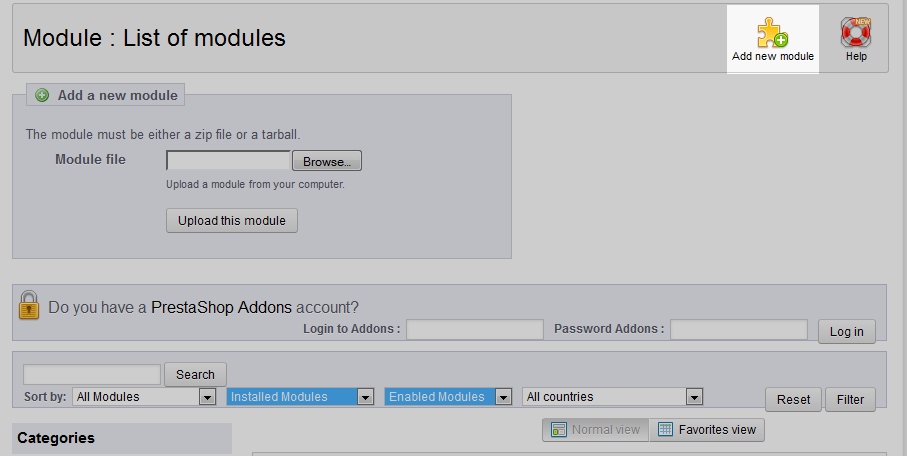The width and height of the screenshot is (907, 456).
Task: Expand the Enabled Modules dropdown
Action: (x=448, y=397)
